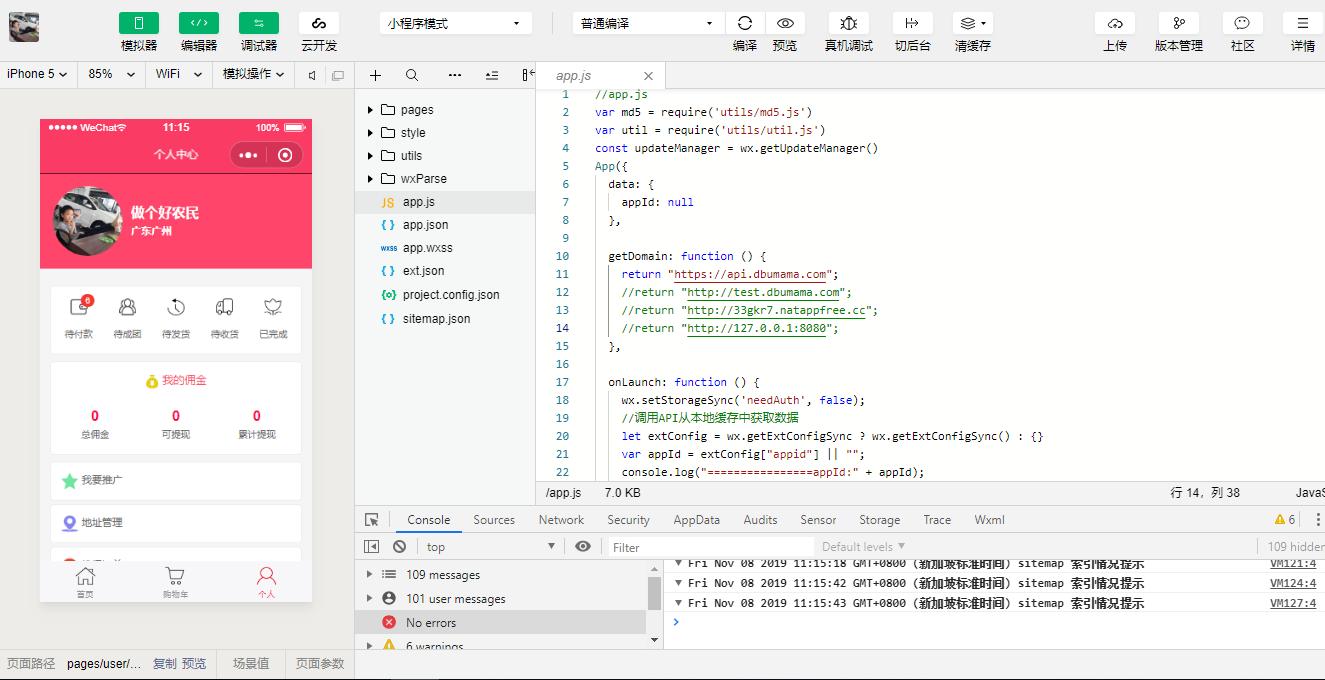
Task: Click the console Filter input field
Action: click(x=700, y=547)
